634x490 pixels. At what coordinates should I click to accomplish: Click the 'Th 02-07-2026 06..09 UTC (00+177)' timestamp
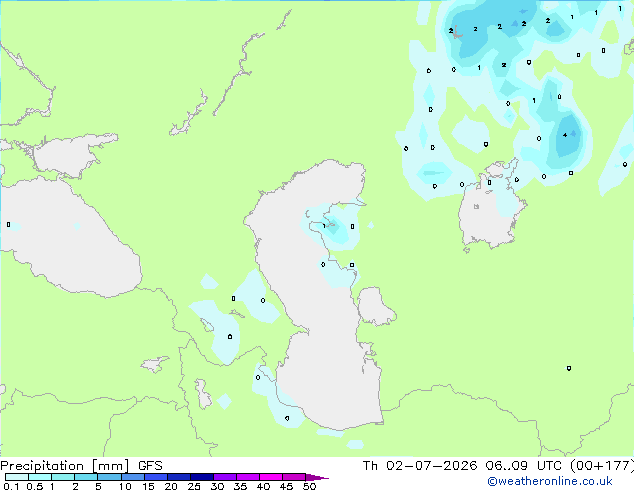498,466
